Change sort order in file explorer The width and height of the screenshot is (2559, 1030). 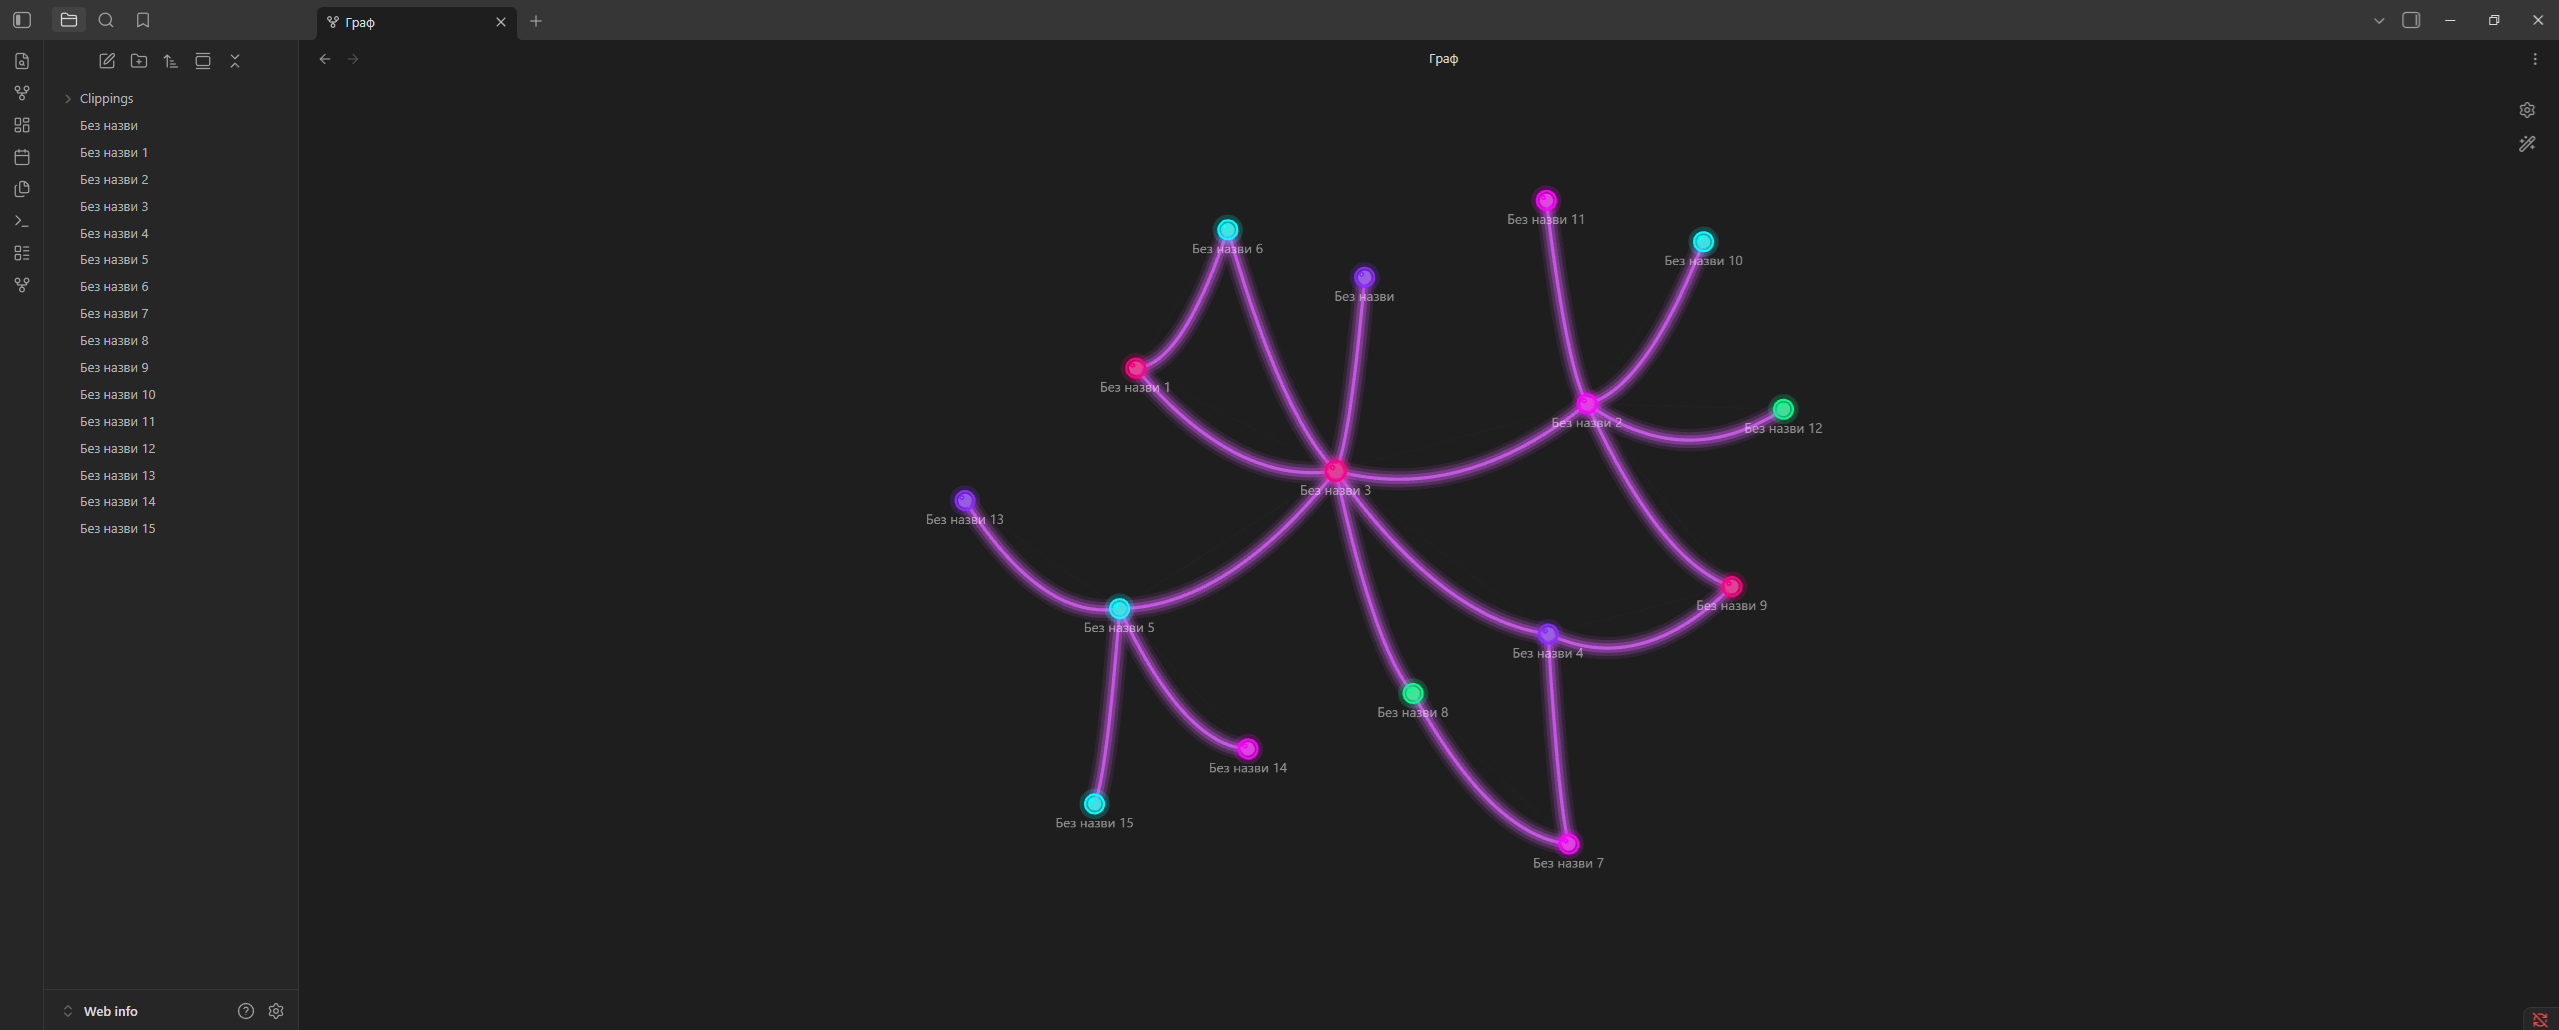[x=171, y=61]
